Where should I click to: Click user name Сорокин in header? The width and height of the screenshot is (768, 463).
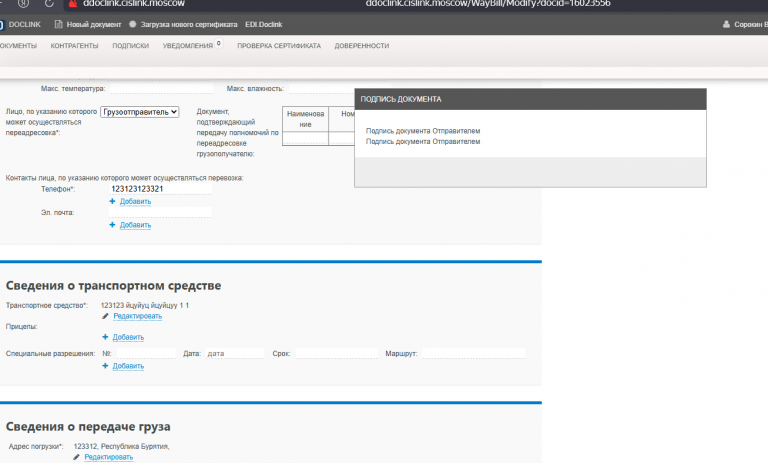coord(750,24)
